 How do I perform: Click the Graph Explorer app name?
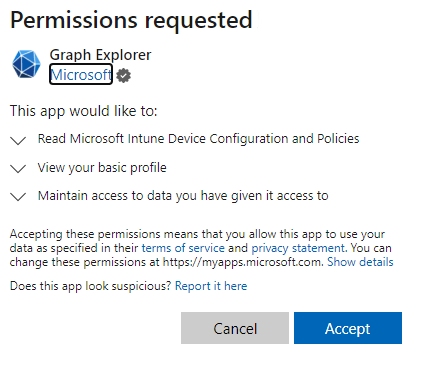[100, 55]
